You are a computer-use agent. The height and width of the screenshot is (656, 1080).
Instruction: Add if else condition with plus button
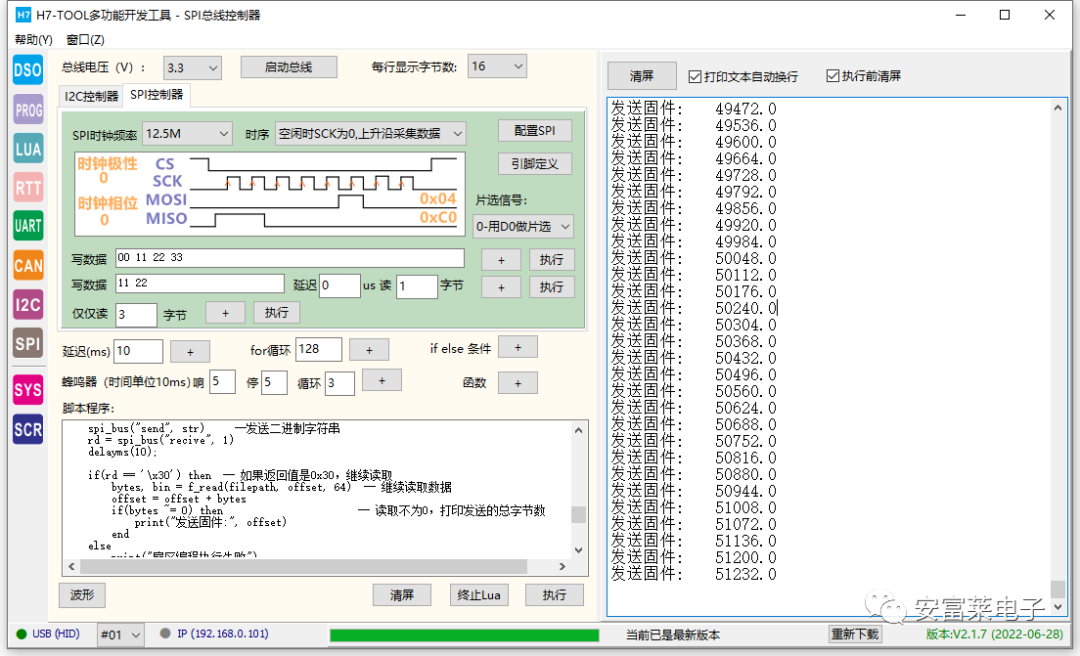click(518, 347)
